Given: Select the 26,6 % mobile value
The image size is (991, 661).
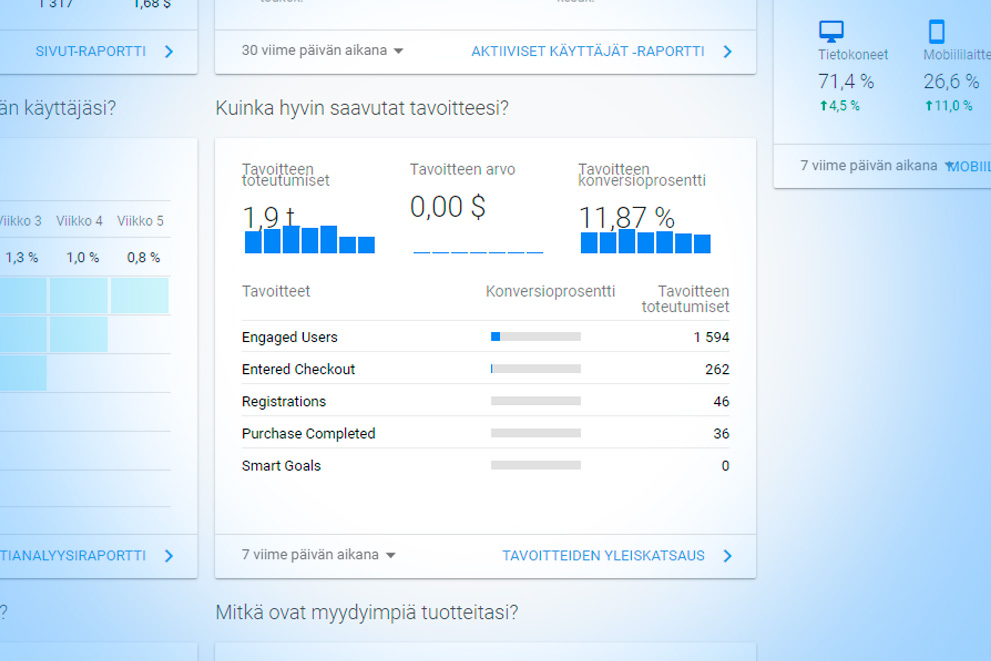Looking at the screenshot, I should click(x=951, y=81).
